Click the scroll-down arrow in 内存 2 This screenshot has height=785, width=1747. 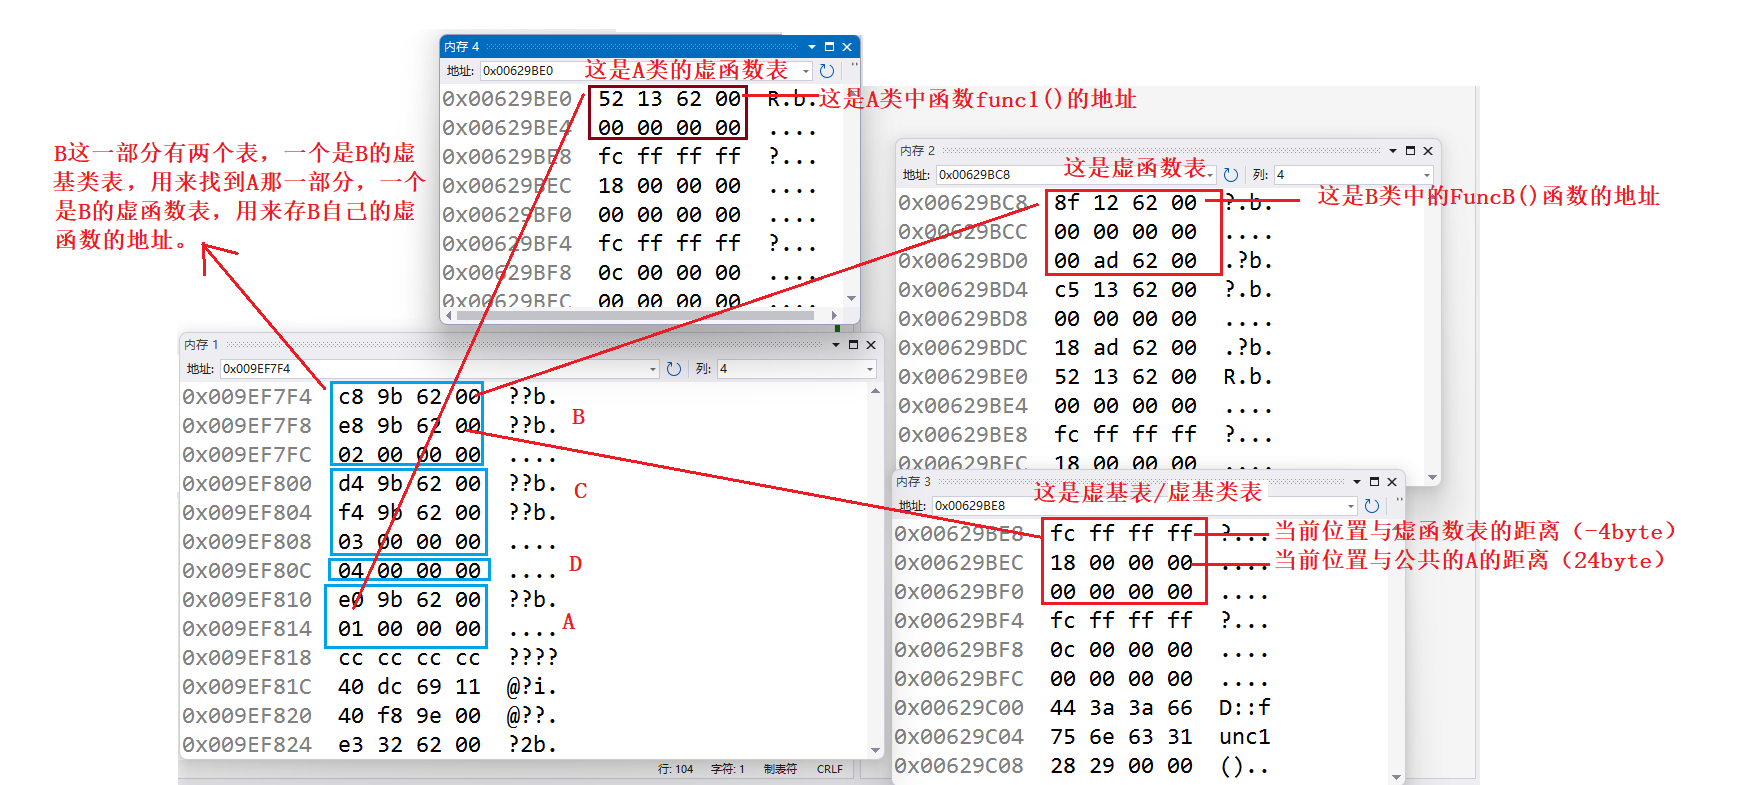point(1433,478)
